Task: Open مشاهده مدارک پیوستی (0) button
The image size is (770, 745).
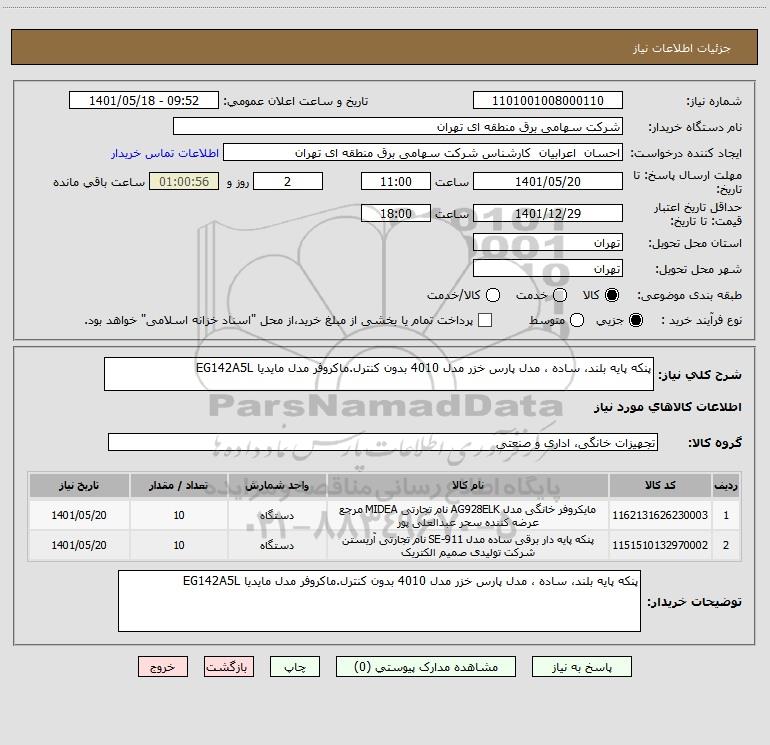Action: tap(426, 667)
